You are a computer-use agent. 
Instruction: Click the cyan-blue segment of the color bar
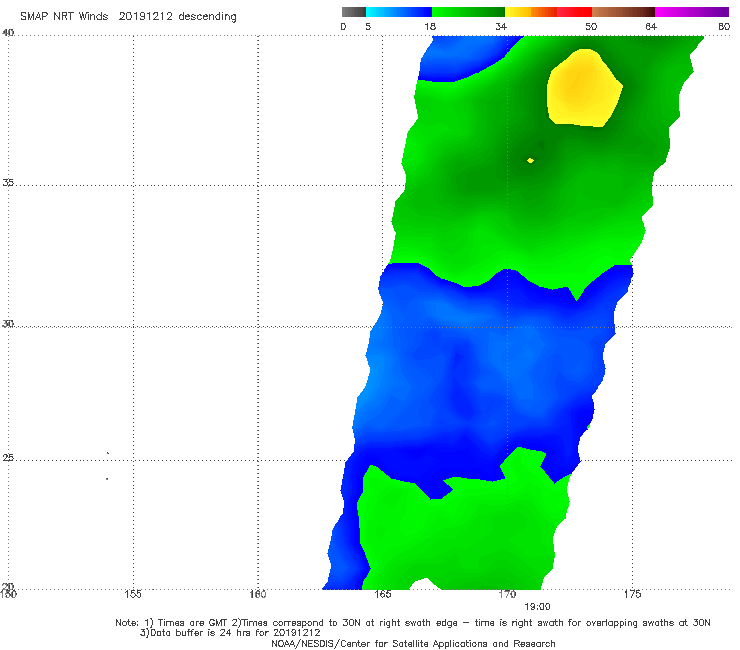(x=399, y=12)
